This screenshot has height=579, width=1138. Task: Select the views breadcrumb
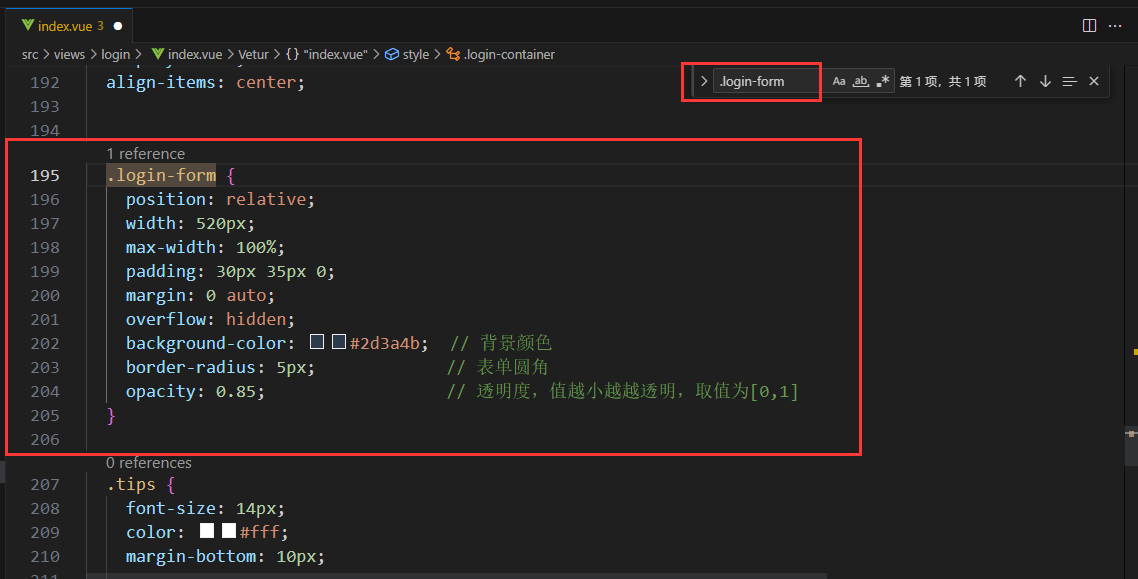(x=69, y=54)
